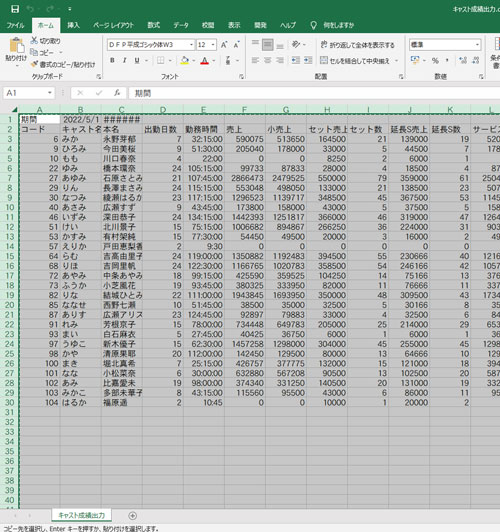Toggle Italic formatting
500x532 pixels.
tap(124, 60)
